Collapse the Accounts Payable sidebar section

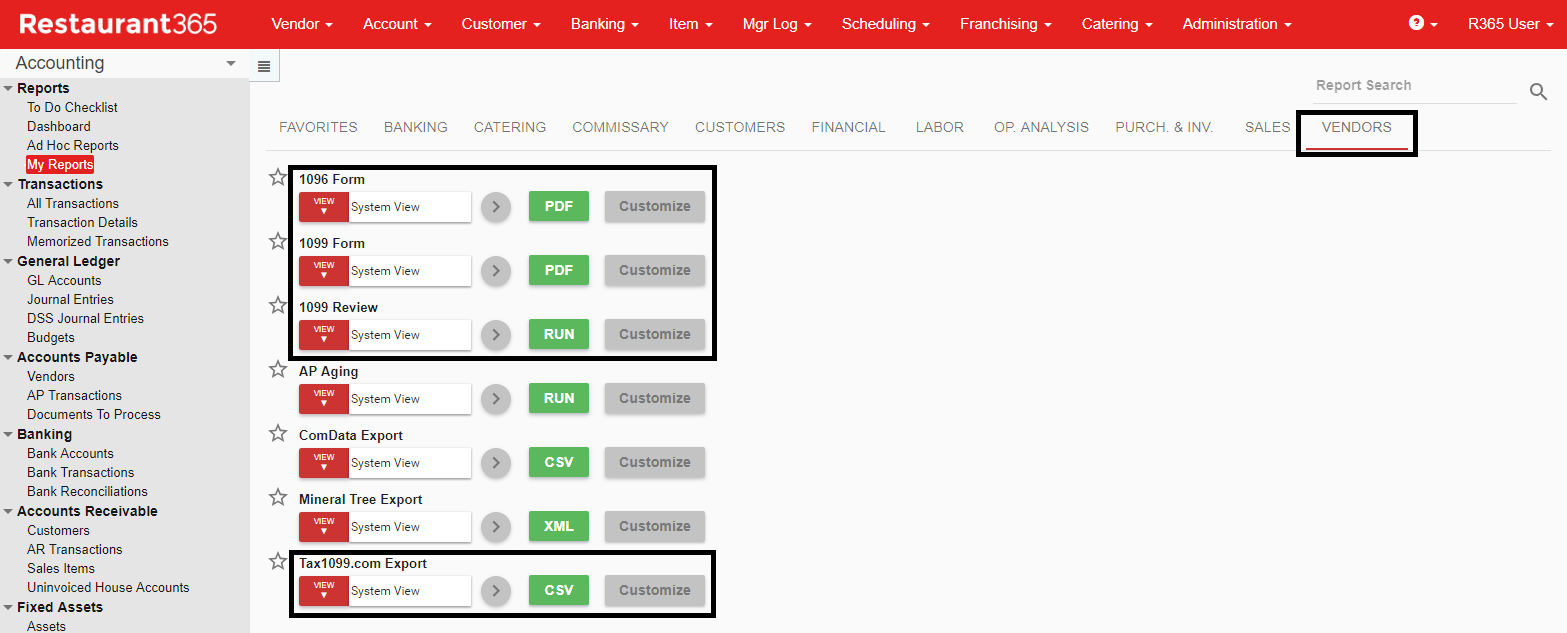[8, 357]
